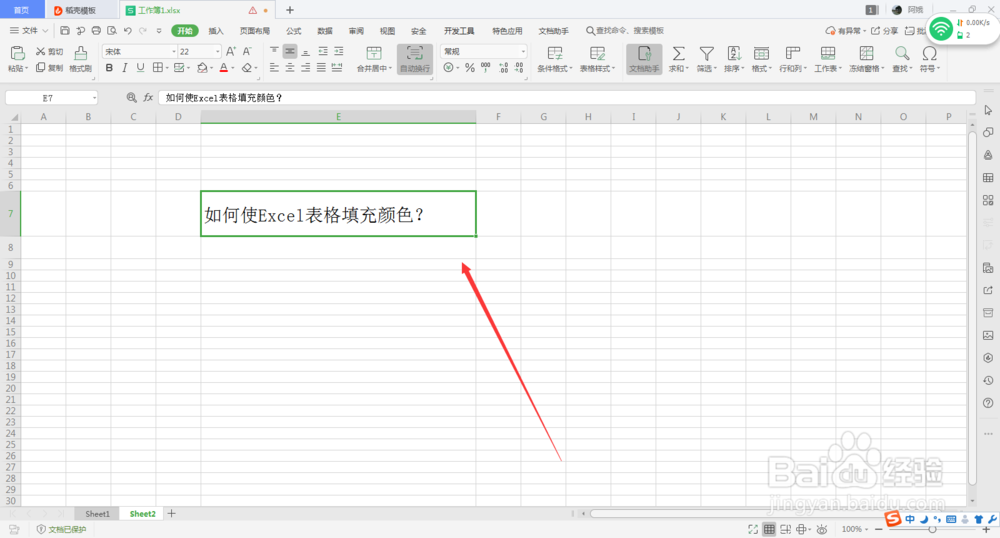The height and width of the screenshot is (538, 1000).
Task: Open Table Styles (表格样式)
Action: (597, 59)
